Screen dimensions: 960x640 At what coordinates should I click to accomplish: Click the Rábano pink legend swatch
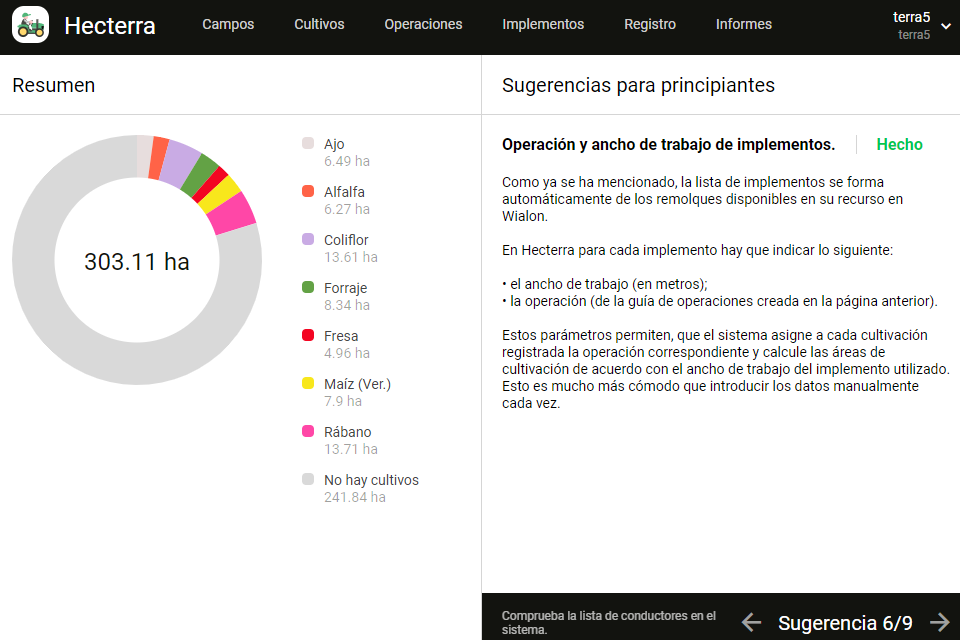click(x=308, y=431)
